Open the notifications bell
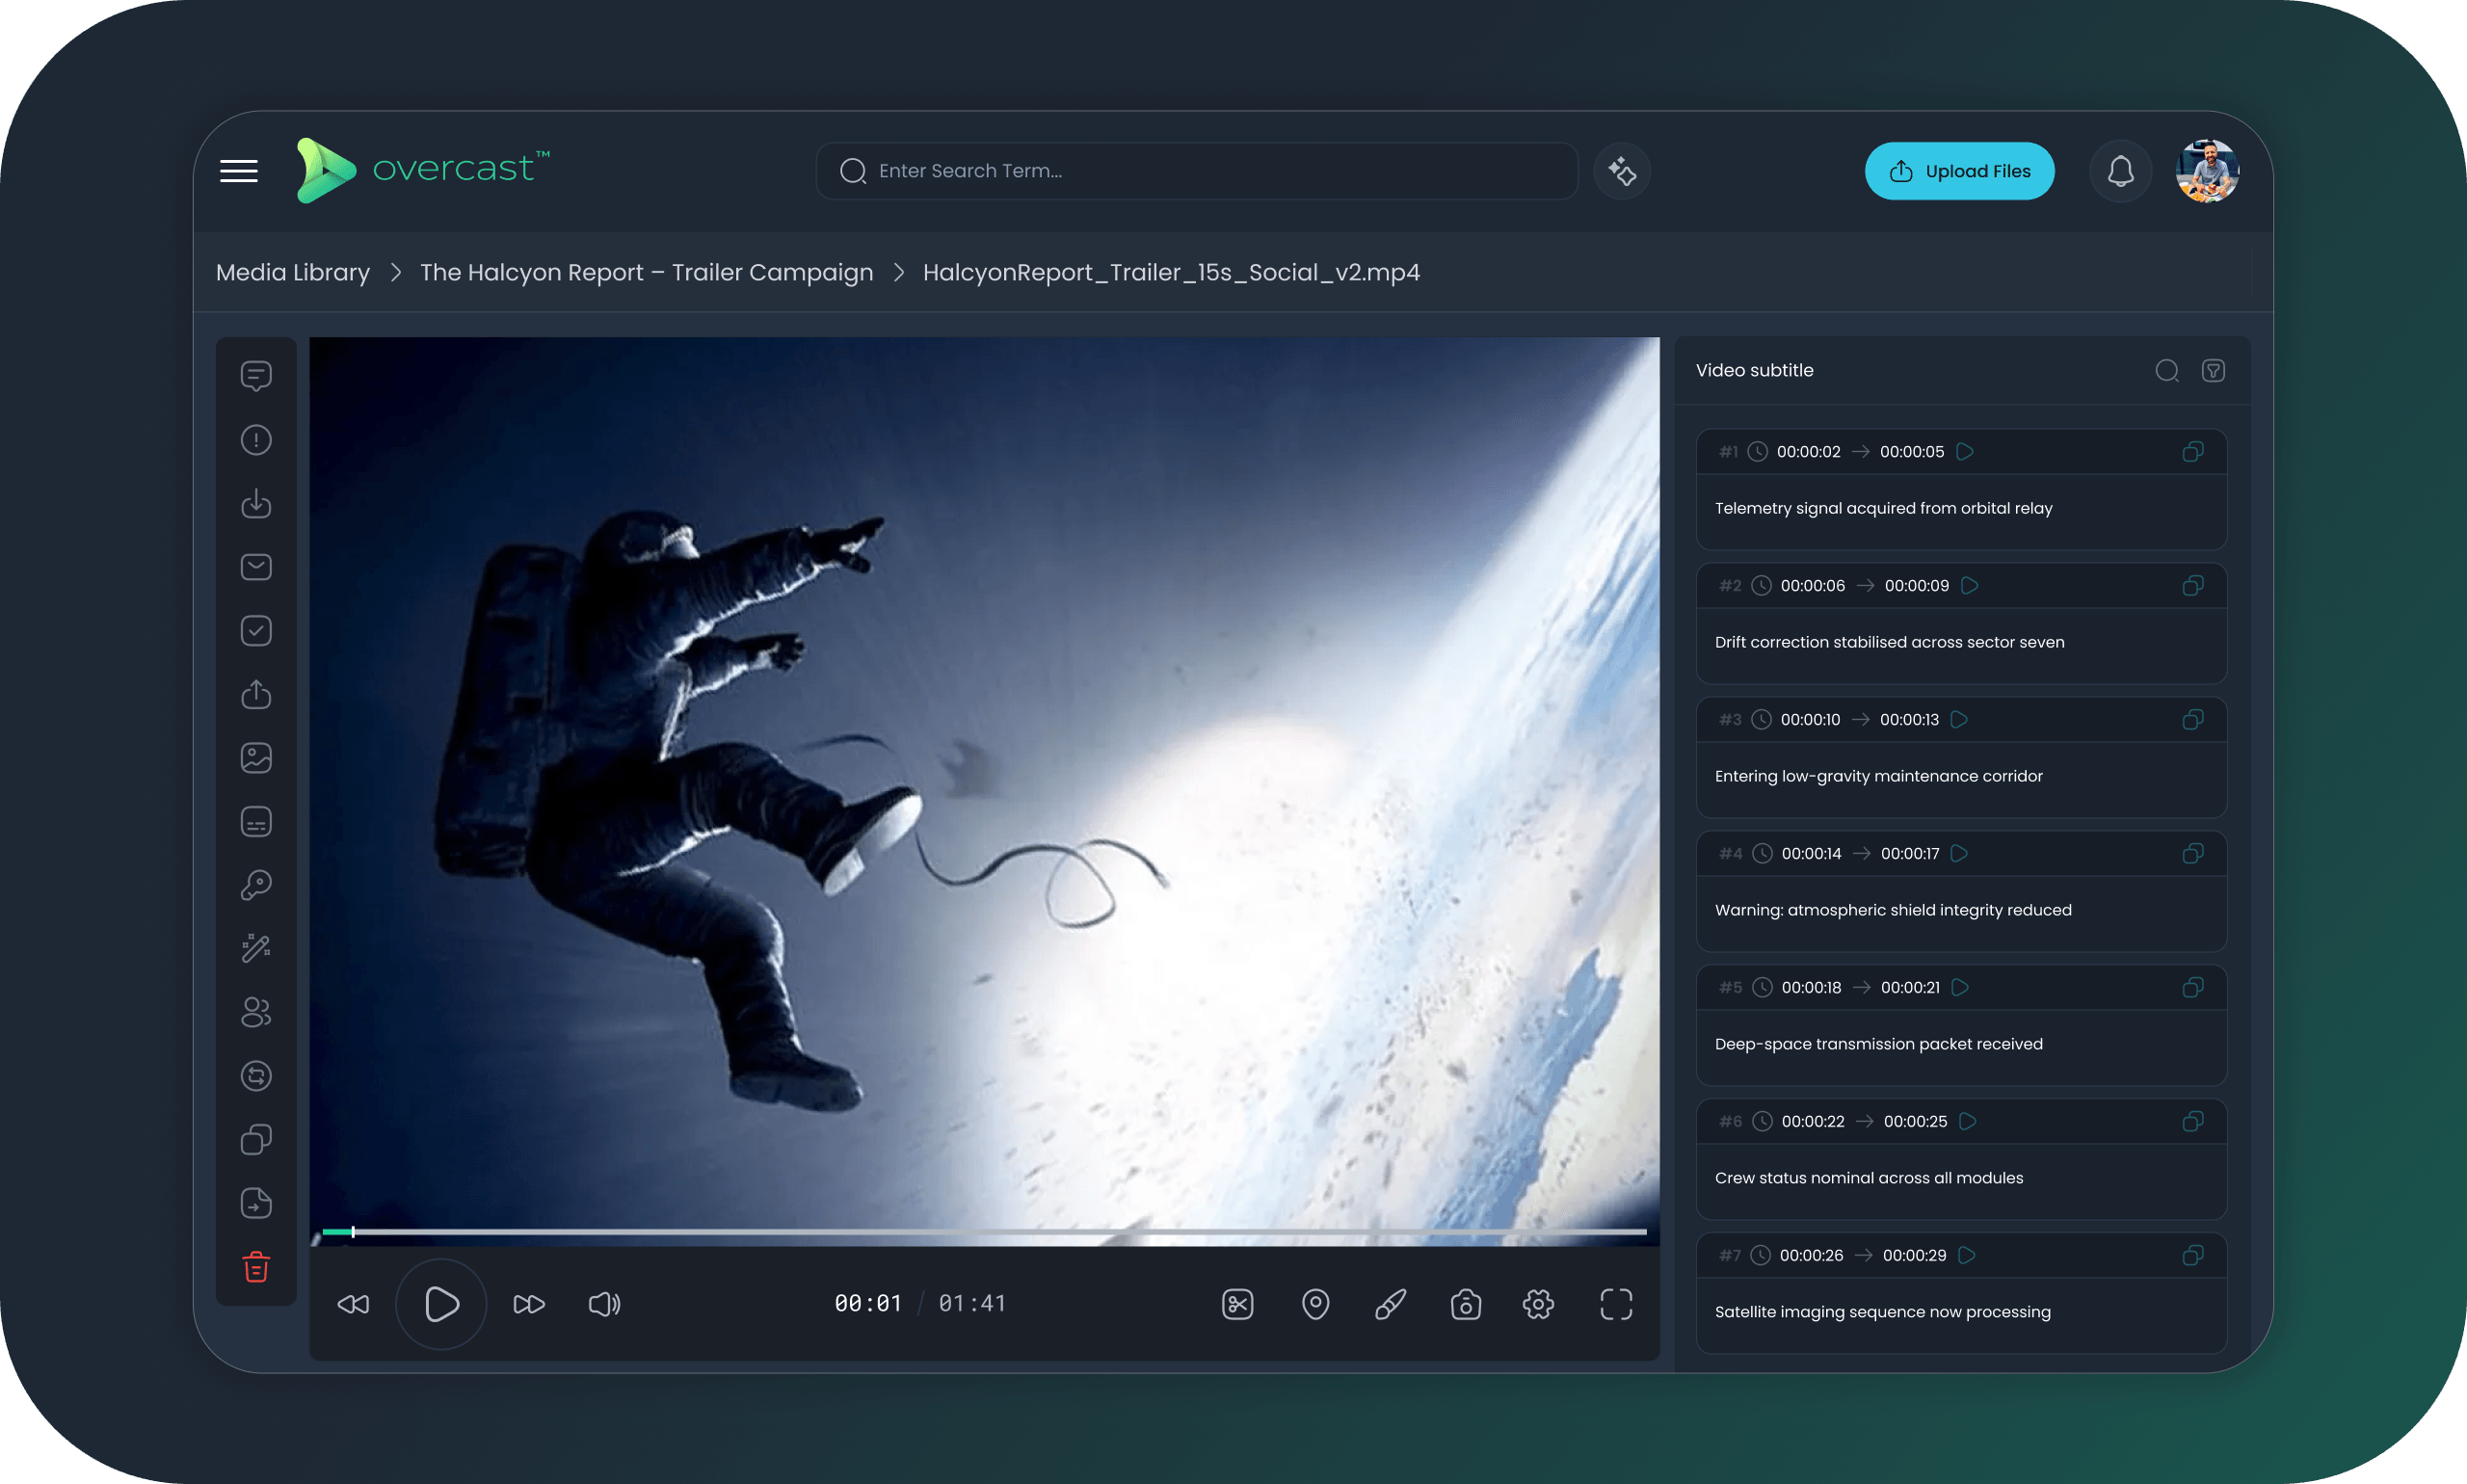Viewport: 2467px width, 1484px height. (2120, 172)
